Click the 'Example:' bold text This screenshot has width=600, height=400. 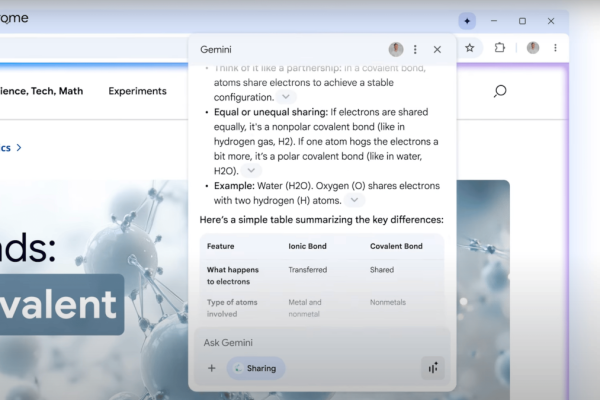(x=234, y=186)
